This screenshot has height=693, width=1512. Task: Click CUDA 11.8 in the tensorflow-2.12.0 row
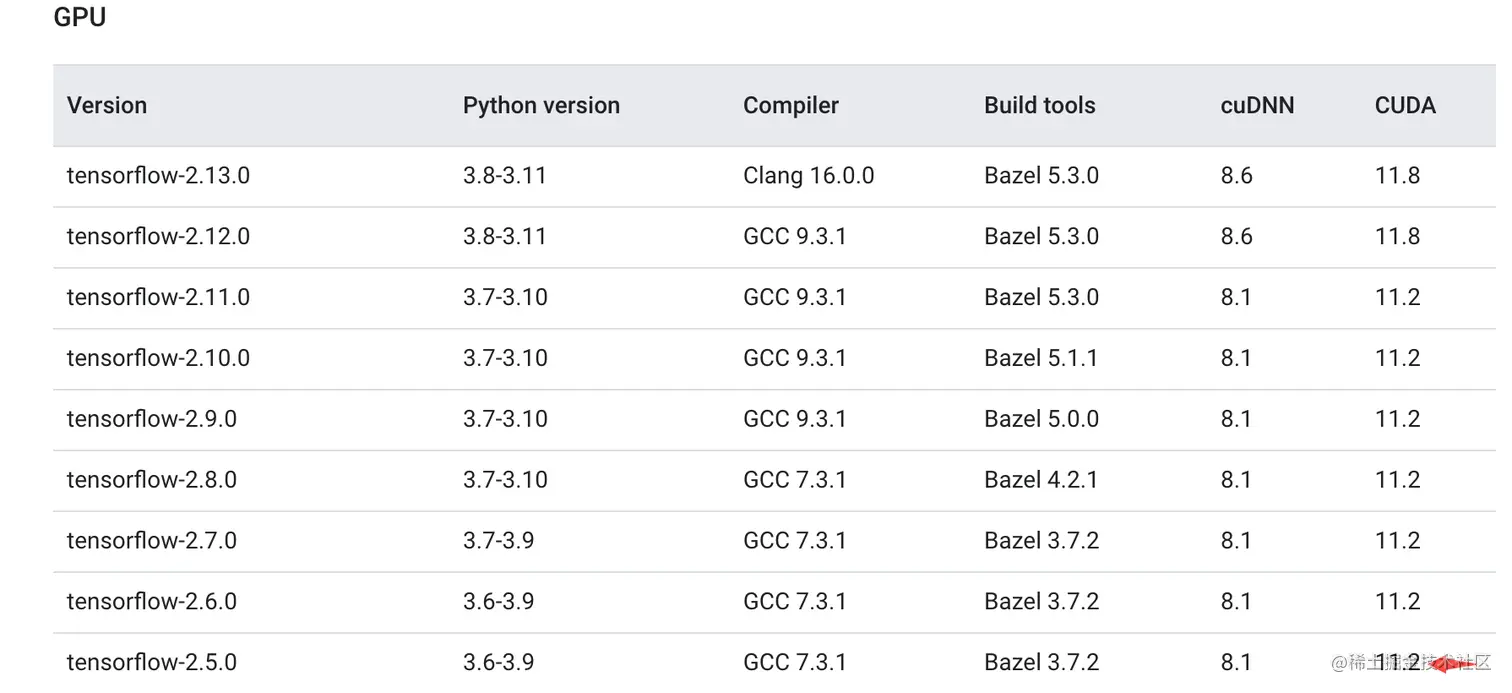[1397, 237]
